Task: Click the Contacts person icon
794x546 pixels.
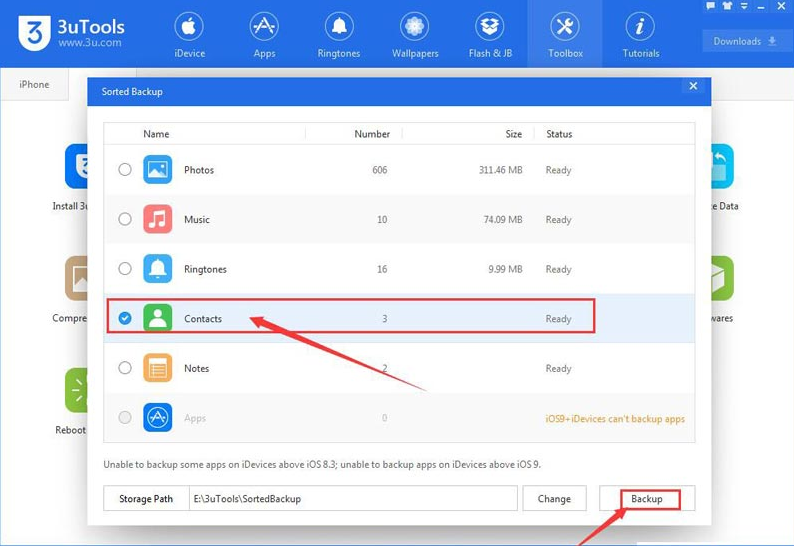Action: [157, 318]
